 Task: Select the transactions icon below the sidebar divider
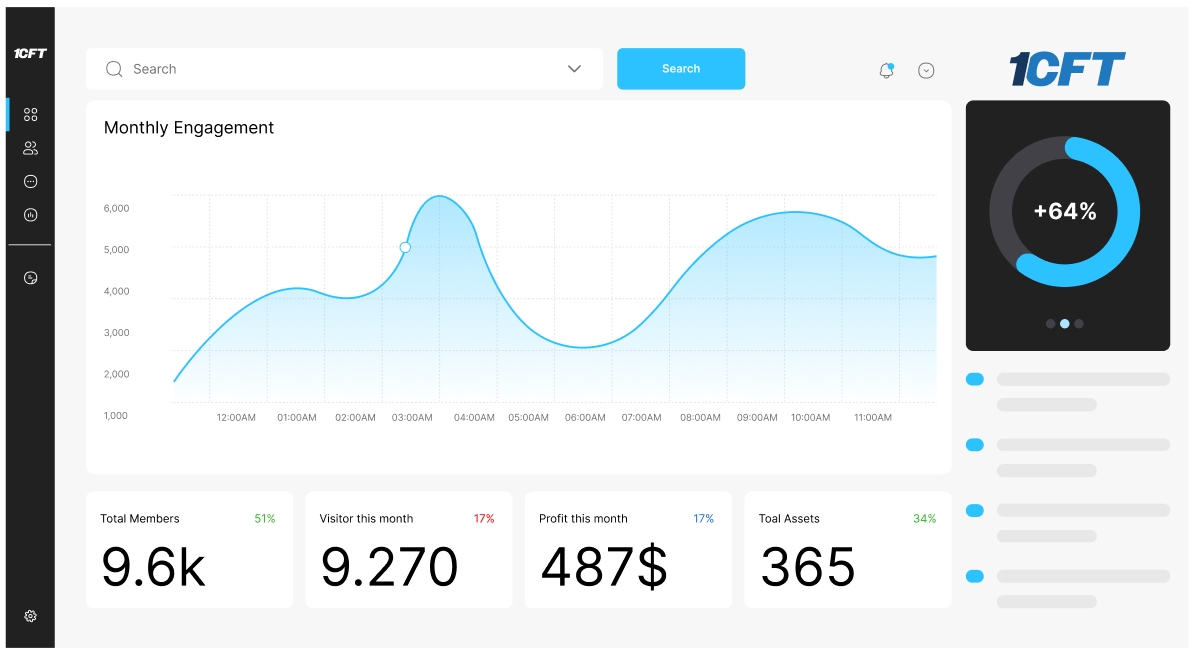[30, 277]
